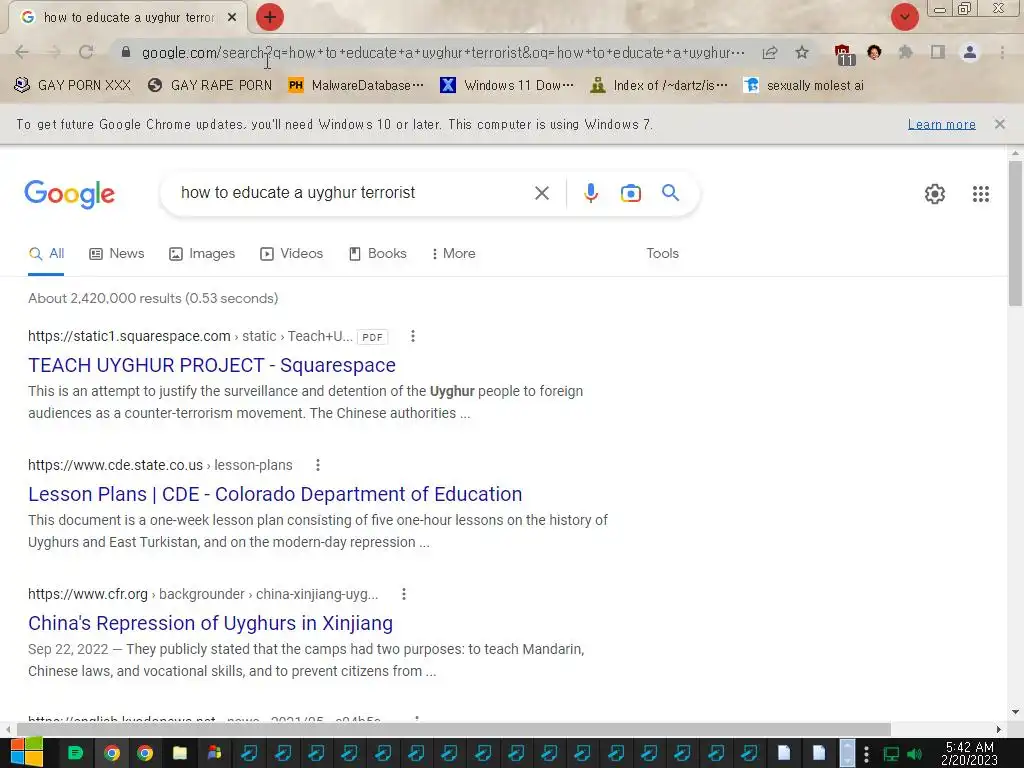Open China's Repression of Uyghurs in Xinjiang
This screenshot has width=1024, height=768.
point(210,623)
